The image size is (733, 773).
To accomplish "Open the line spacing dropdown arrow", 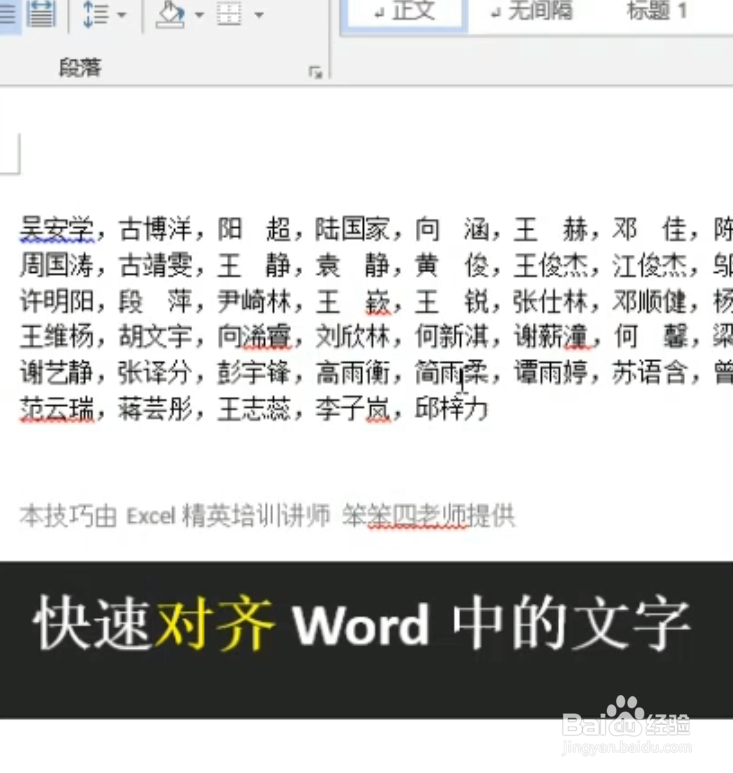I will tap(122, 15).
